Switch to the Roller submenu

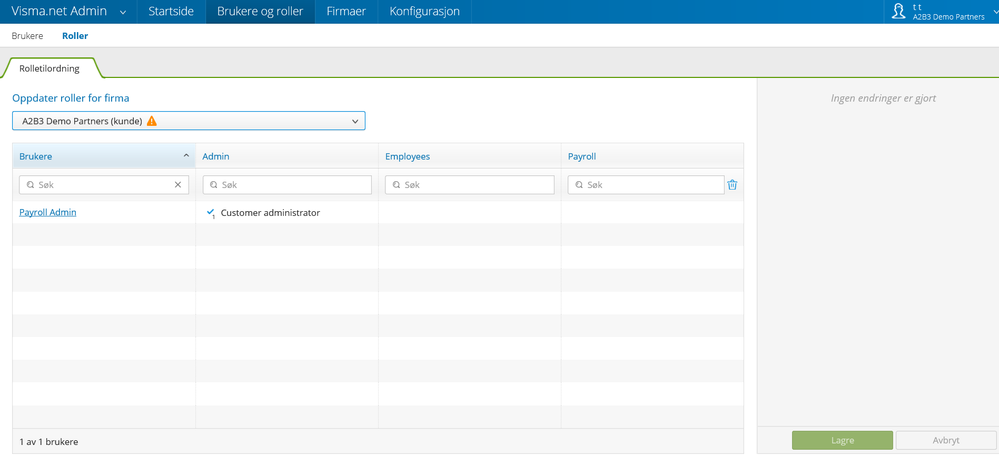point(75,36)
